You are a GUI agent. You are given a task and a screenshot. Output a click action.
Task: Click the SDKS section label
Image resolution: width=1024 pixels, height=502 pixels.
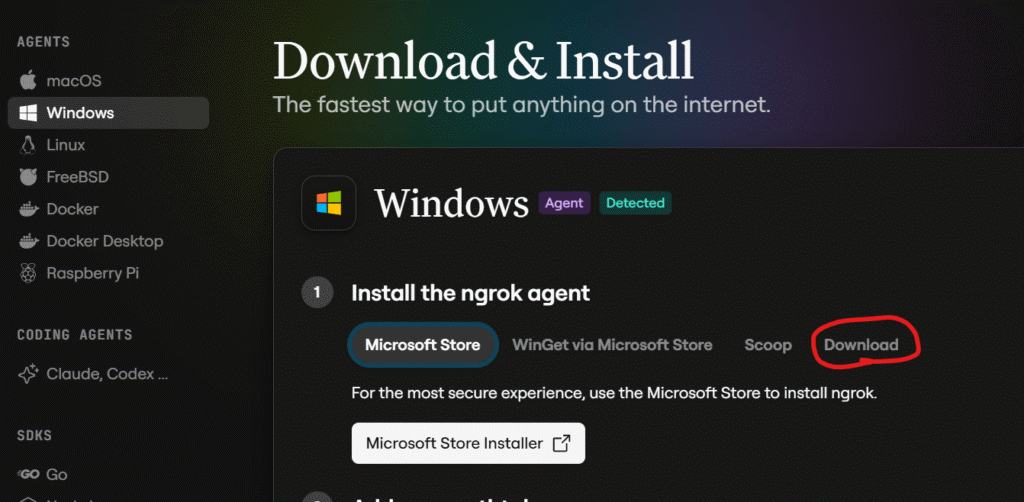point(35,435)
